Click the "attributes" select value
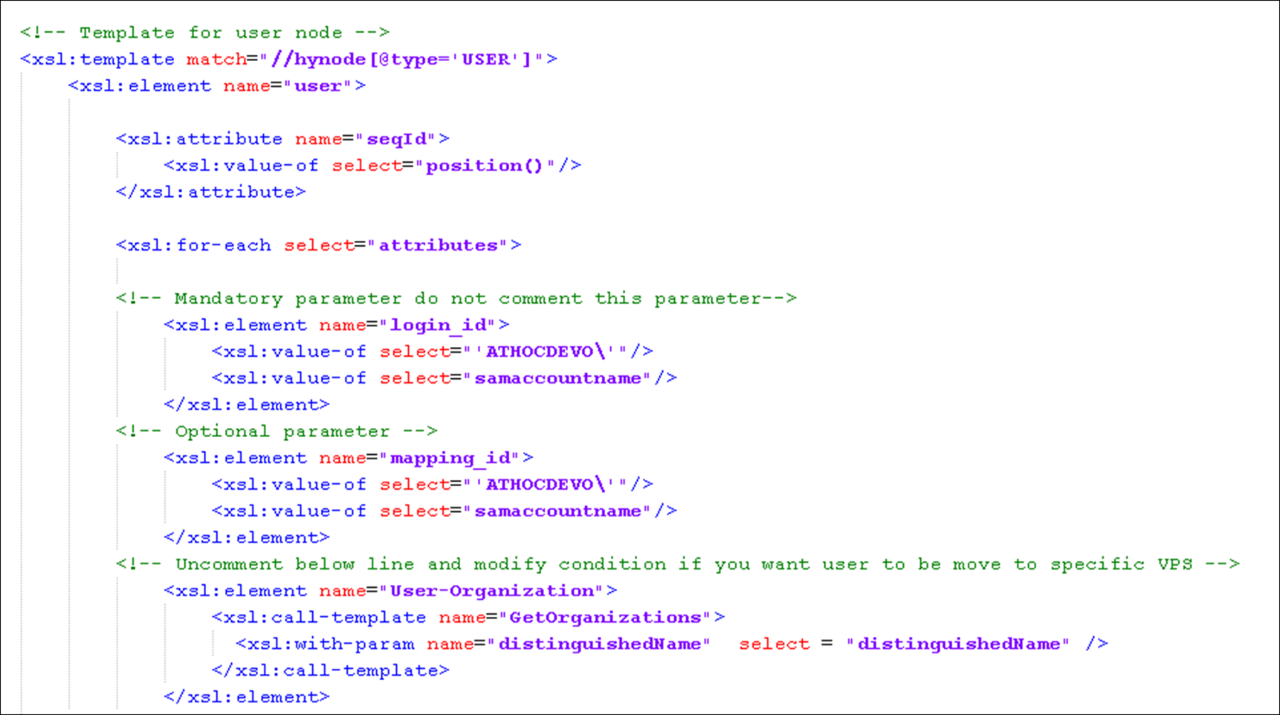The image size is (1280, 715). (438, 245)
